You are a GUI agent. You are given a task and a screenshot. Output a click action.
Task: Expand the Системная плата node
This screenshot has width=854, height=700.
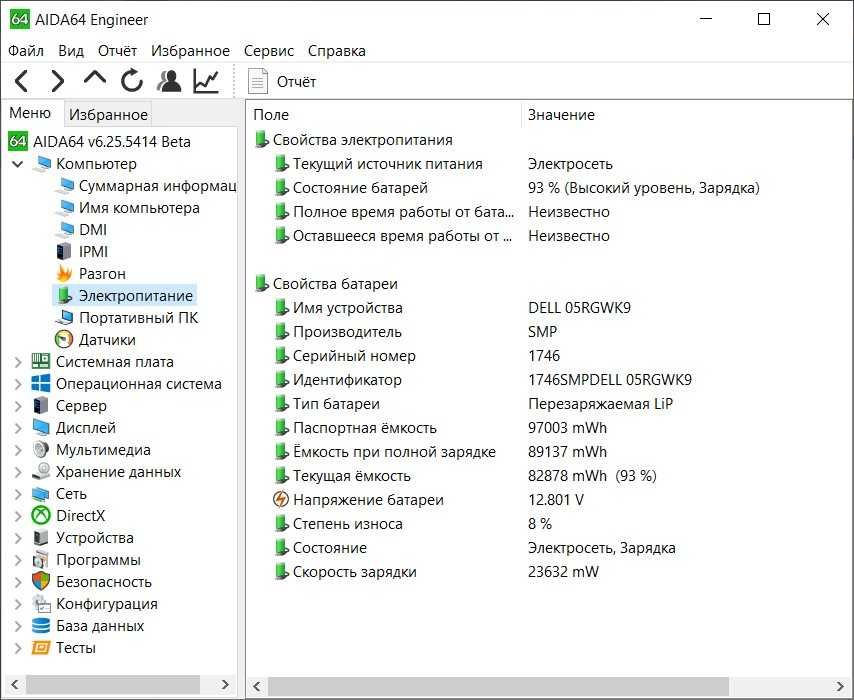click(17, 362)
